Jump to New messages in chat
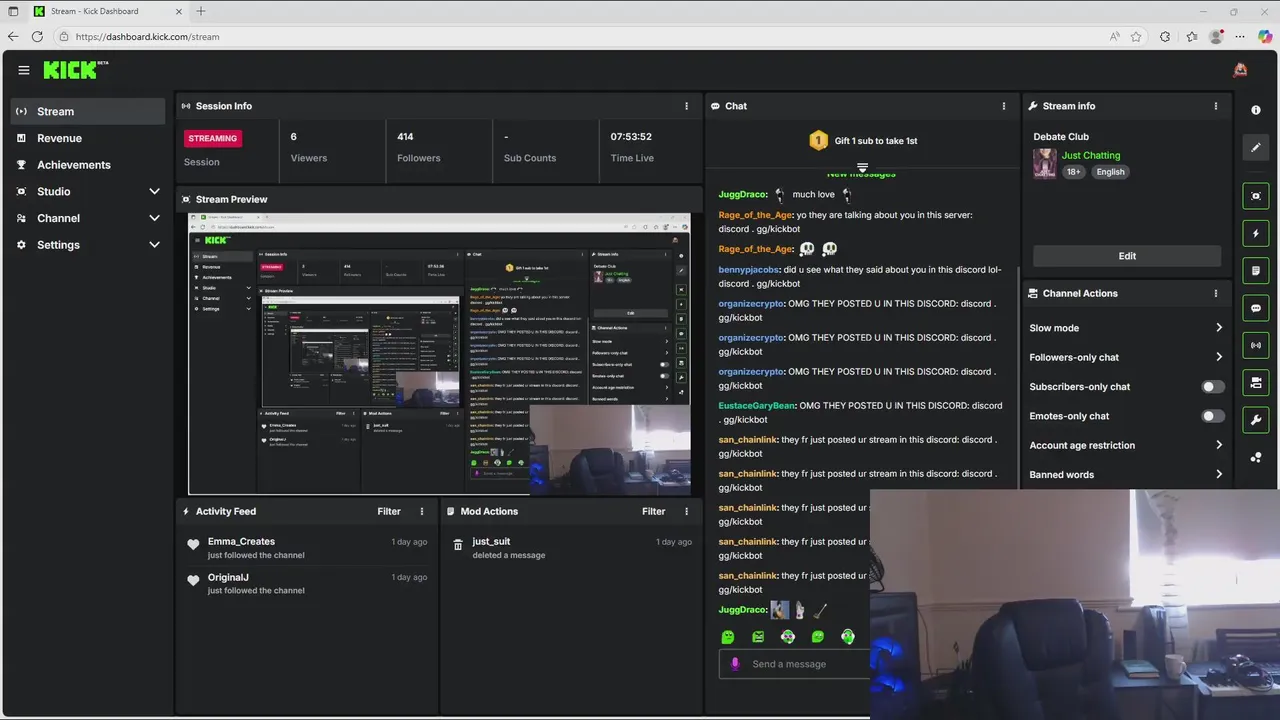This screenshot has height=720, width=1280. pyautogui.click(x=861, y=173)
